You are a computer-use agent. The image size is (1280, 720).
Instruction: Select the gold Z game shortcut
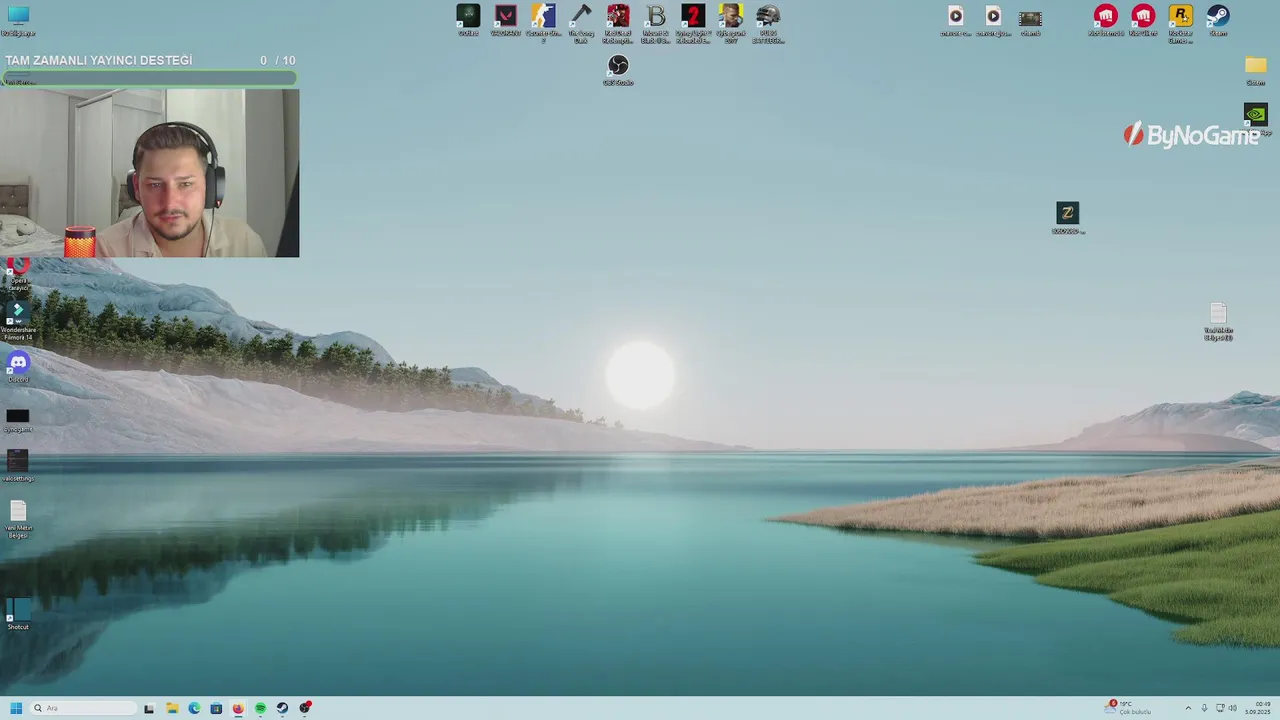[x=1068, y=214]
